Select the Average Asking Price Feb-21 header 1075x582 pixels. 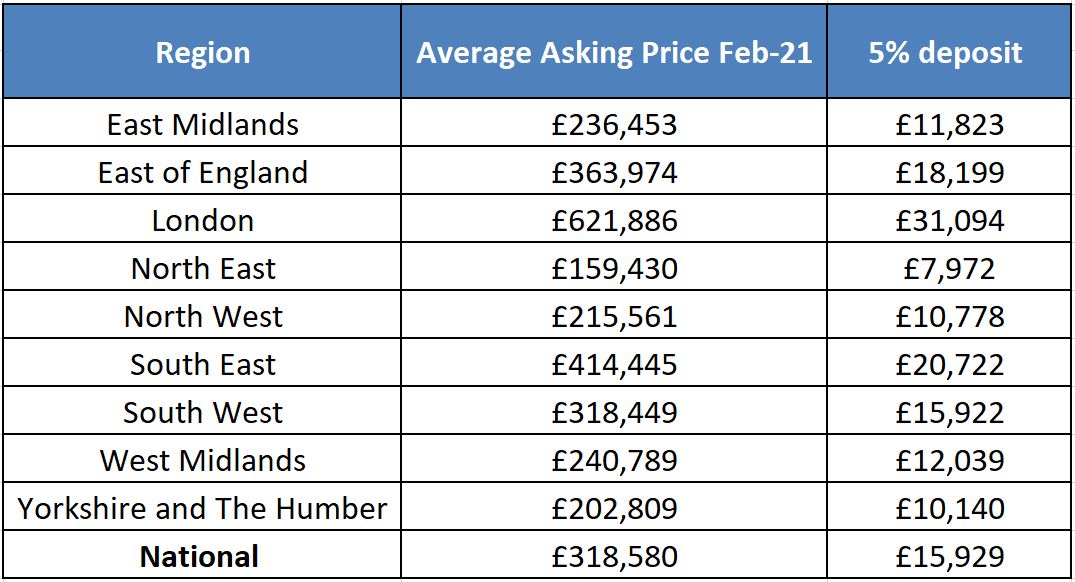coord(614,53)
